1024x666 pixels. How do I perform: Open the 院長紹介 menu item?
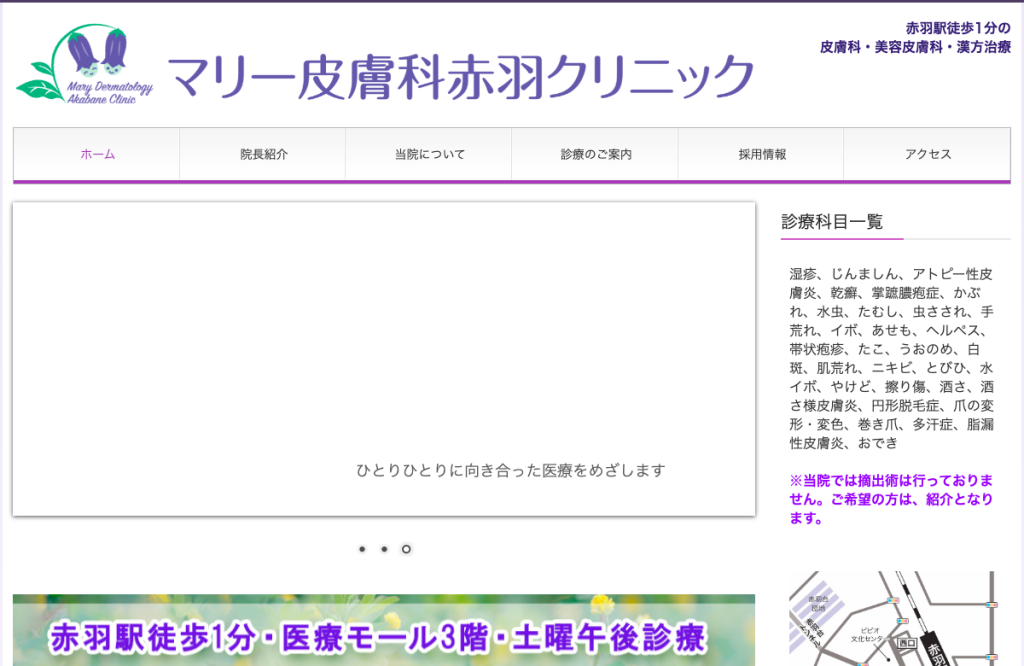pyautogui.click(x=263, y=154)
